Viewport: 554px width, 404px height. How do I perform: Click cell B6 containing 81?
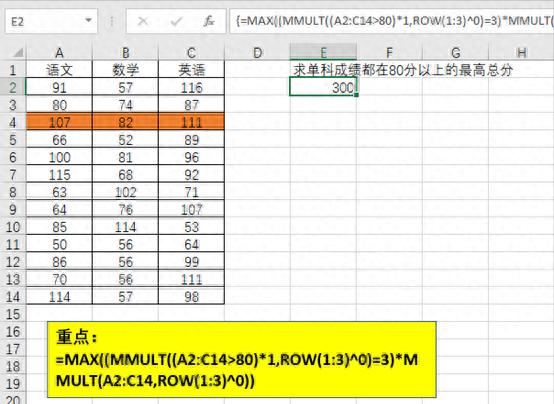point(125,157)
